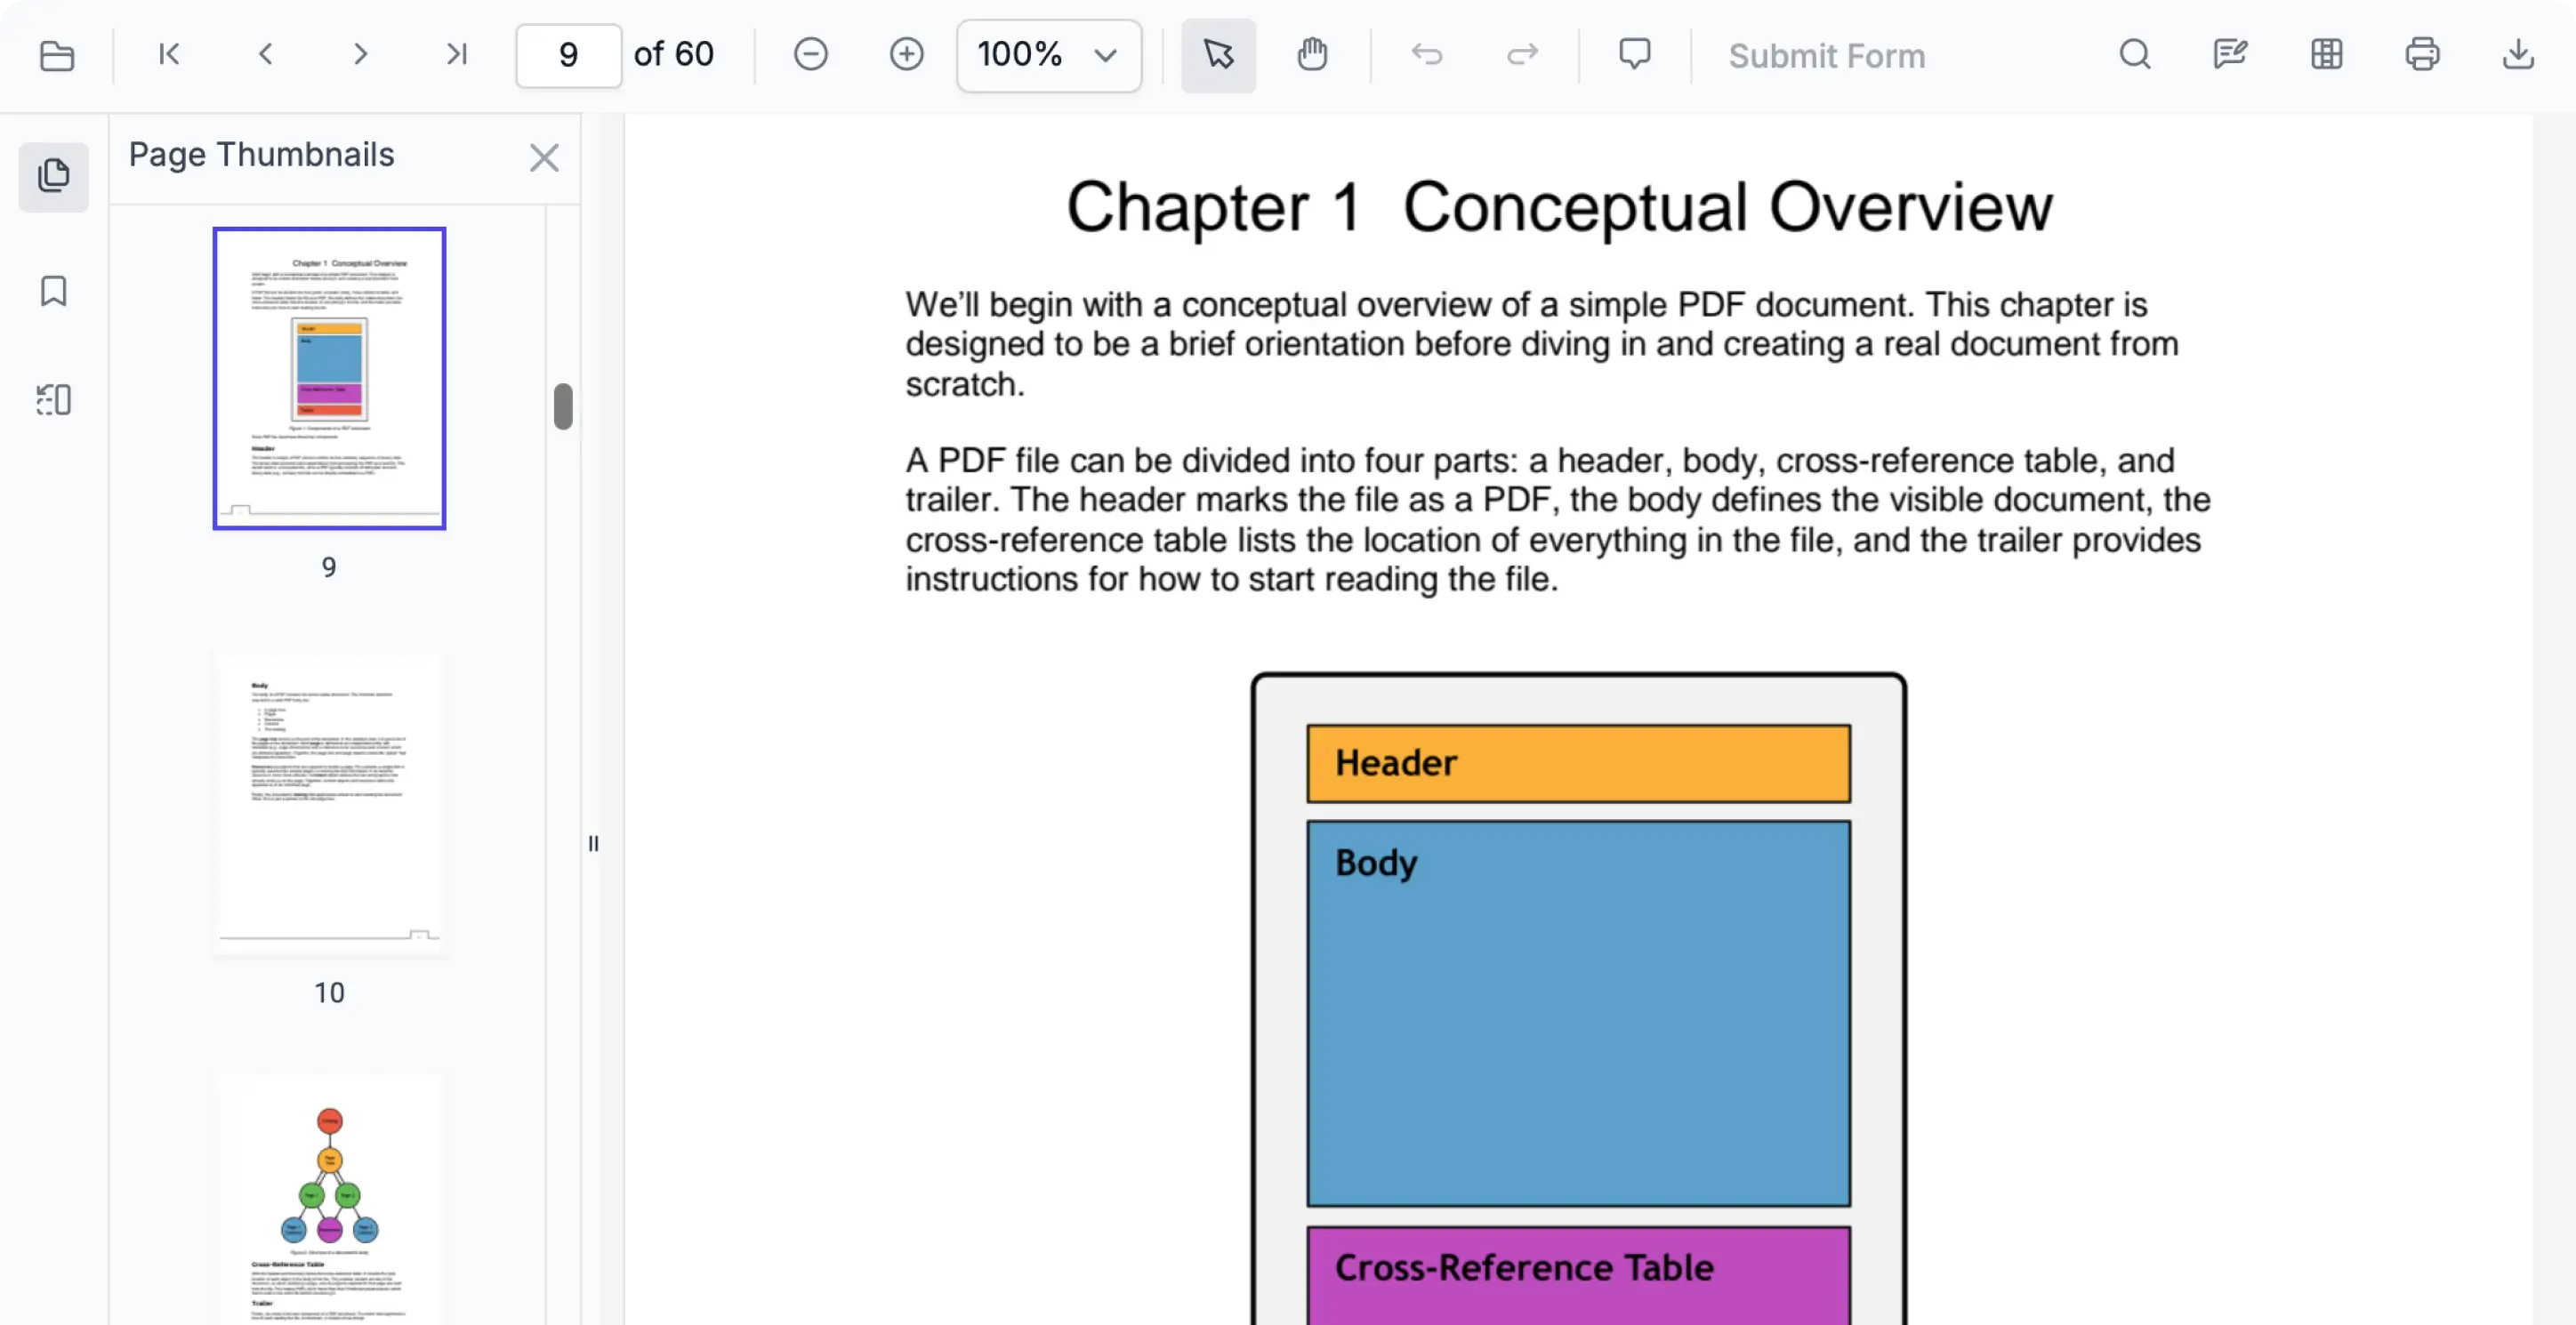Open the bookmarks panel
This screenshot has height=1325, width=2576.
[x=53, y=291]
